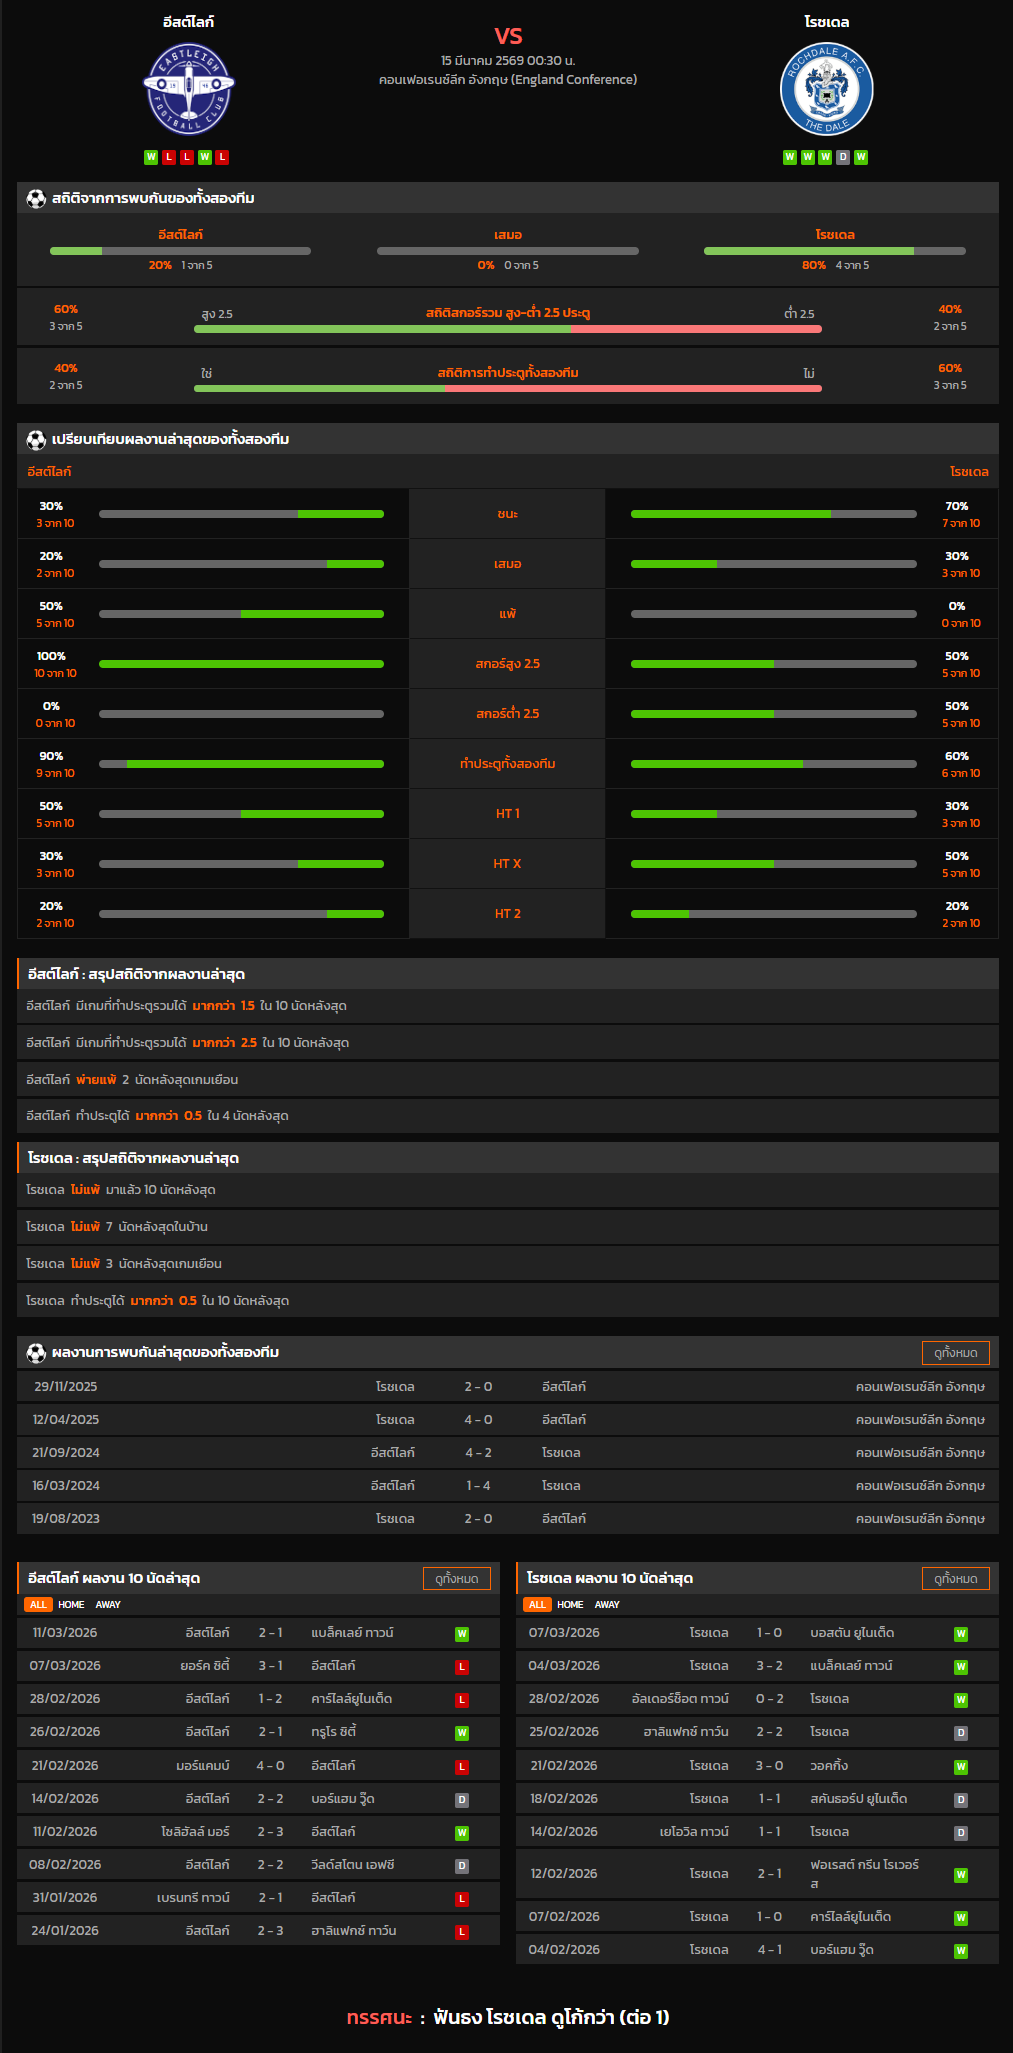Click the VS text between the teams
1013x2053 pixels.
[x=508, y=36]
